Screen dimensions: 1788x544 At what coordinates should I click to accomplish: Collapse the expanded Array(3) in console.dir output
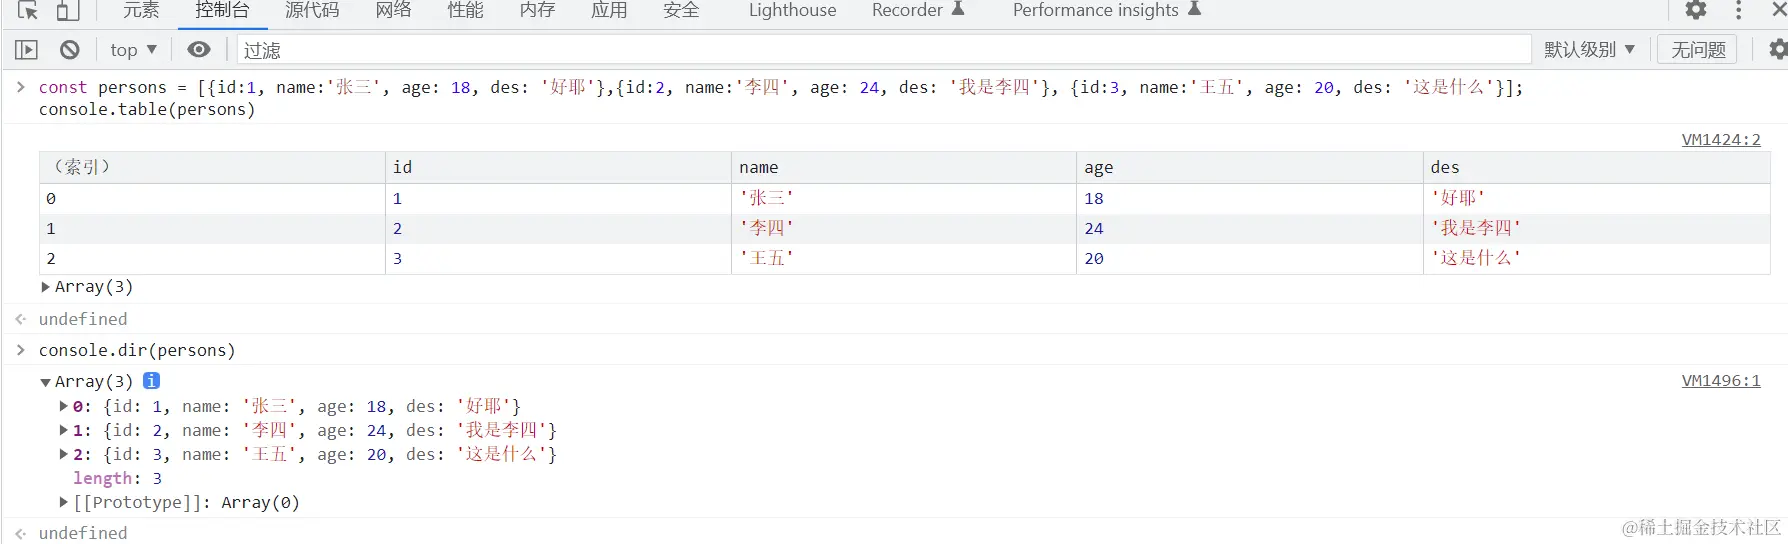tap(46, 382)
